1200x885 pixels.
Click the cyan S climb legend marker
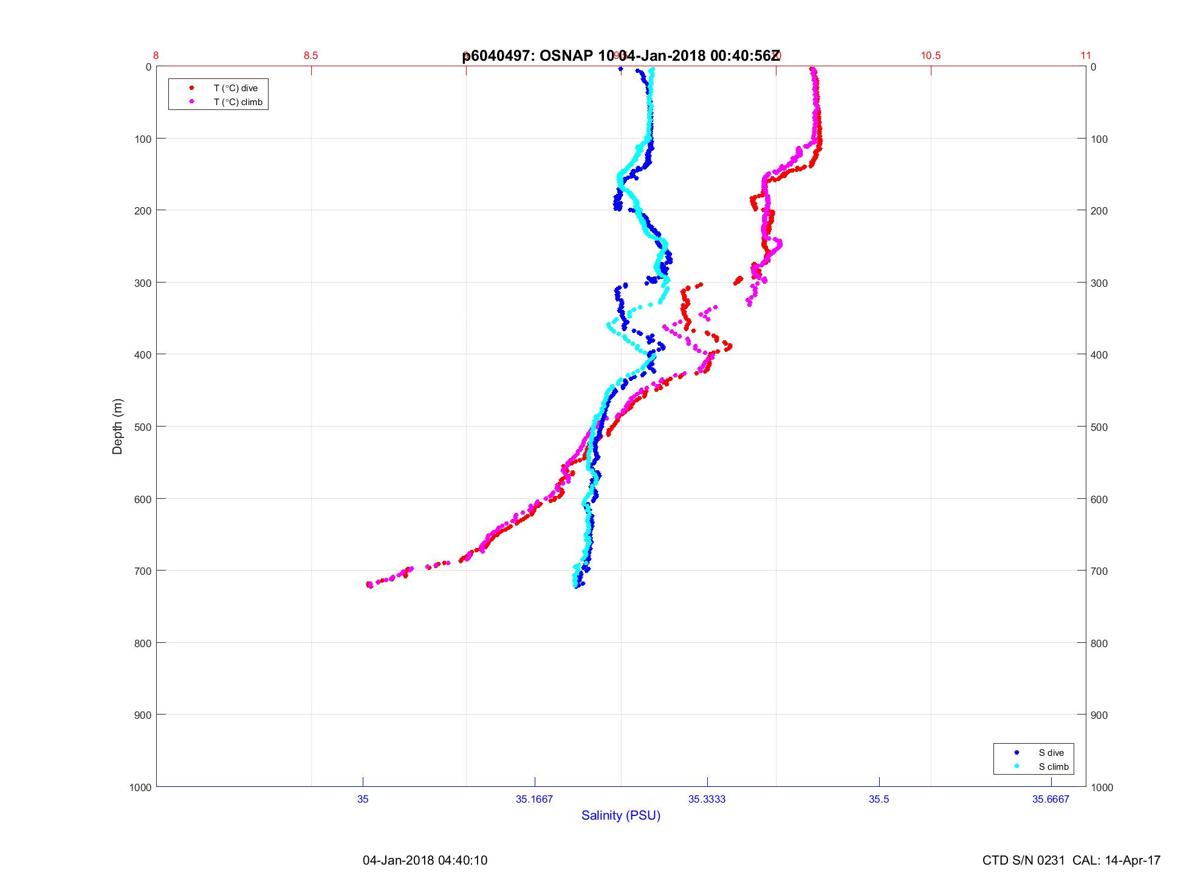coord(1016,766)
